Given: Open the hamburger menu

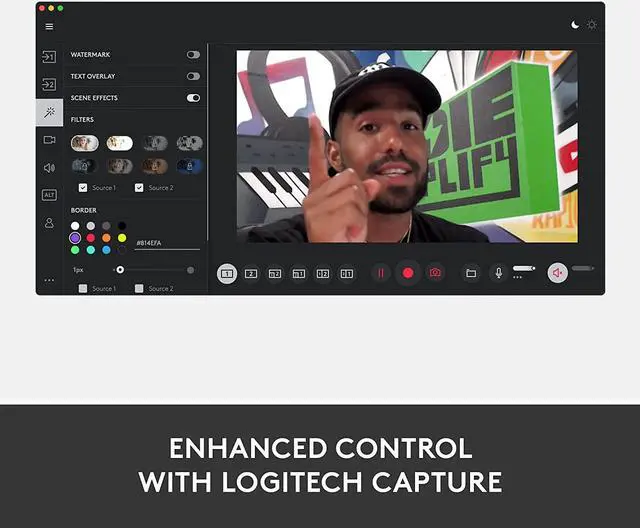Looking at the screenshot, I should pos(49,26).
